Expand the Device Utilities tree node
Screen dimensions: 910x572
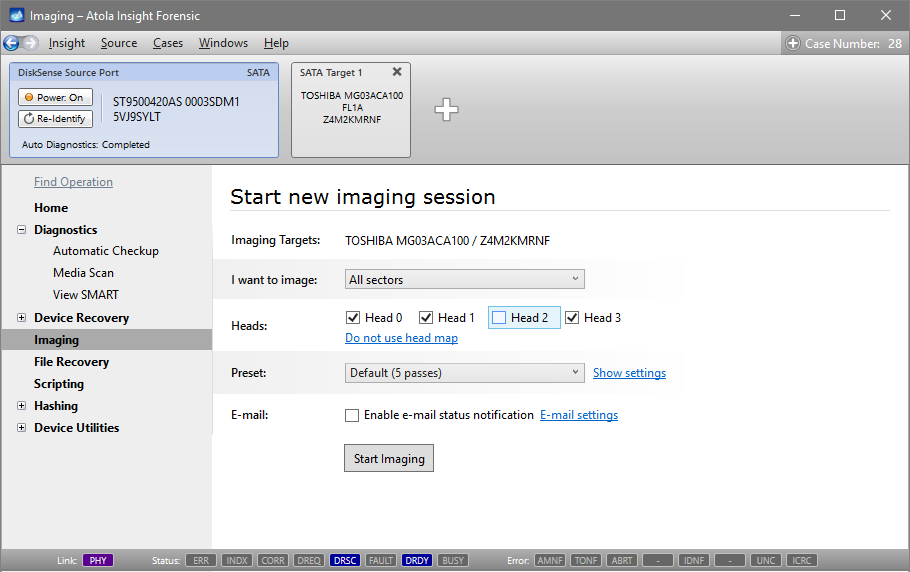(x=21, y=428)
